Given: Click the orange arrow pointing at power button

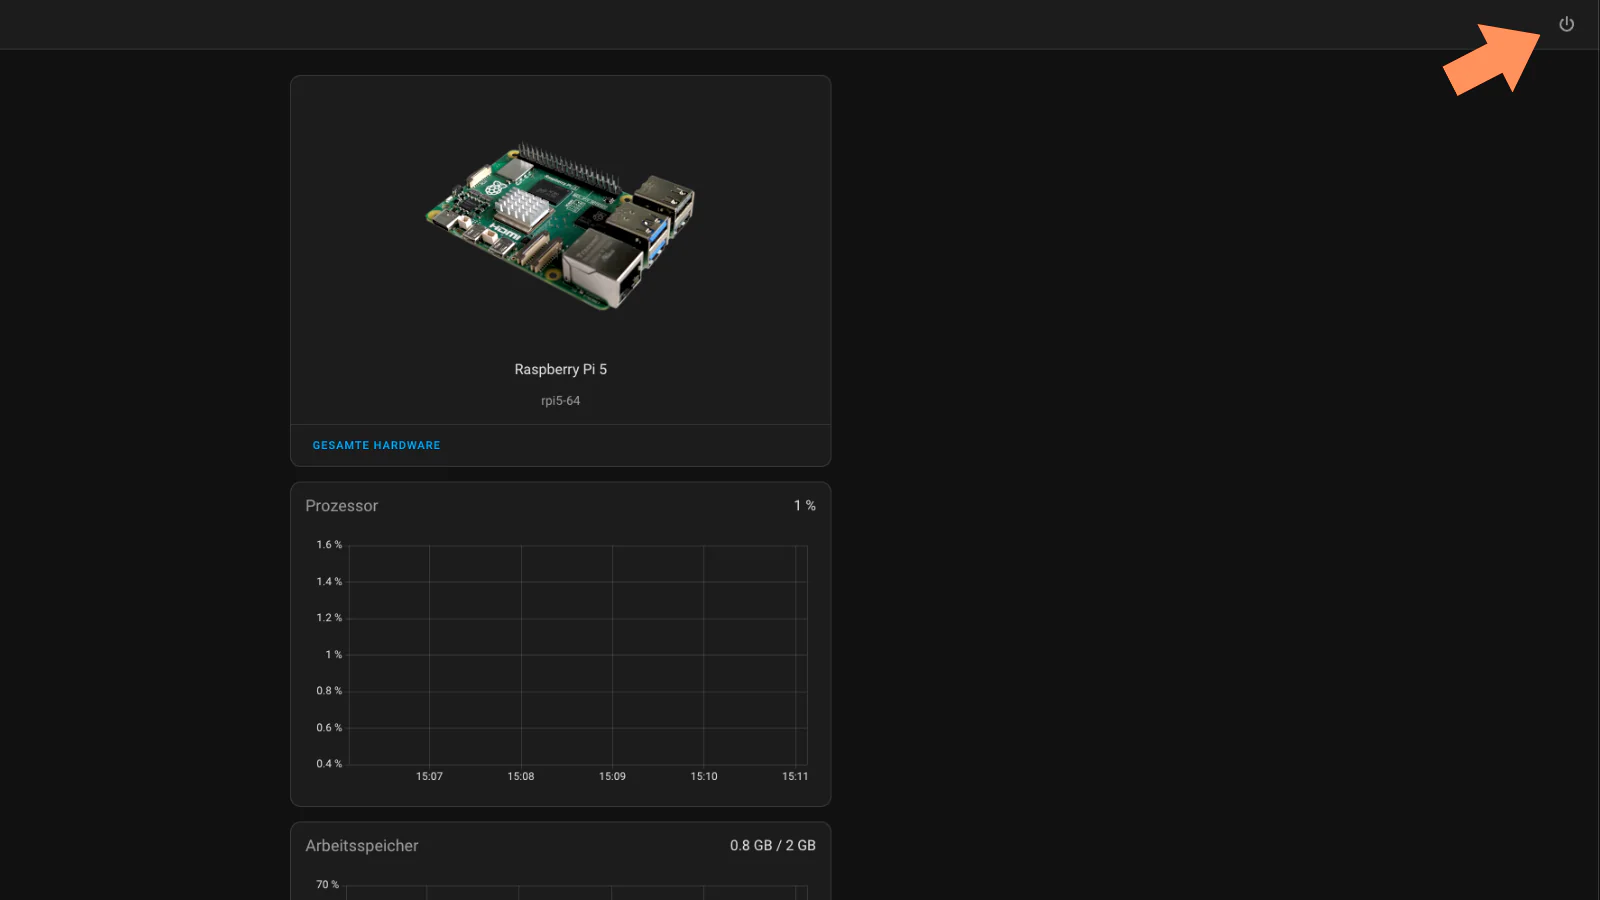Looking at the screenshot, I should click(x=1494, y=61).
